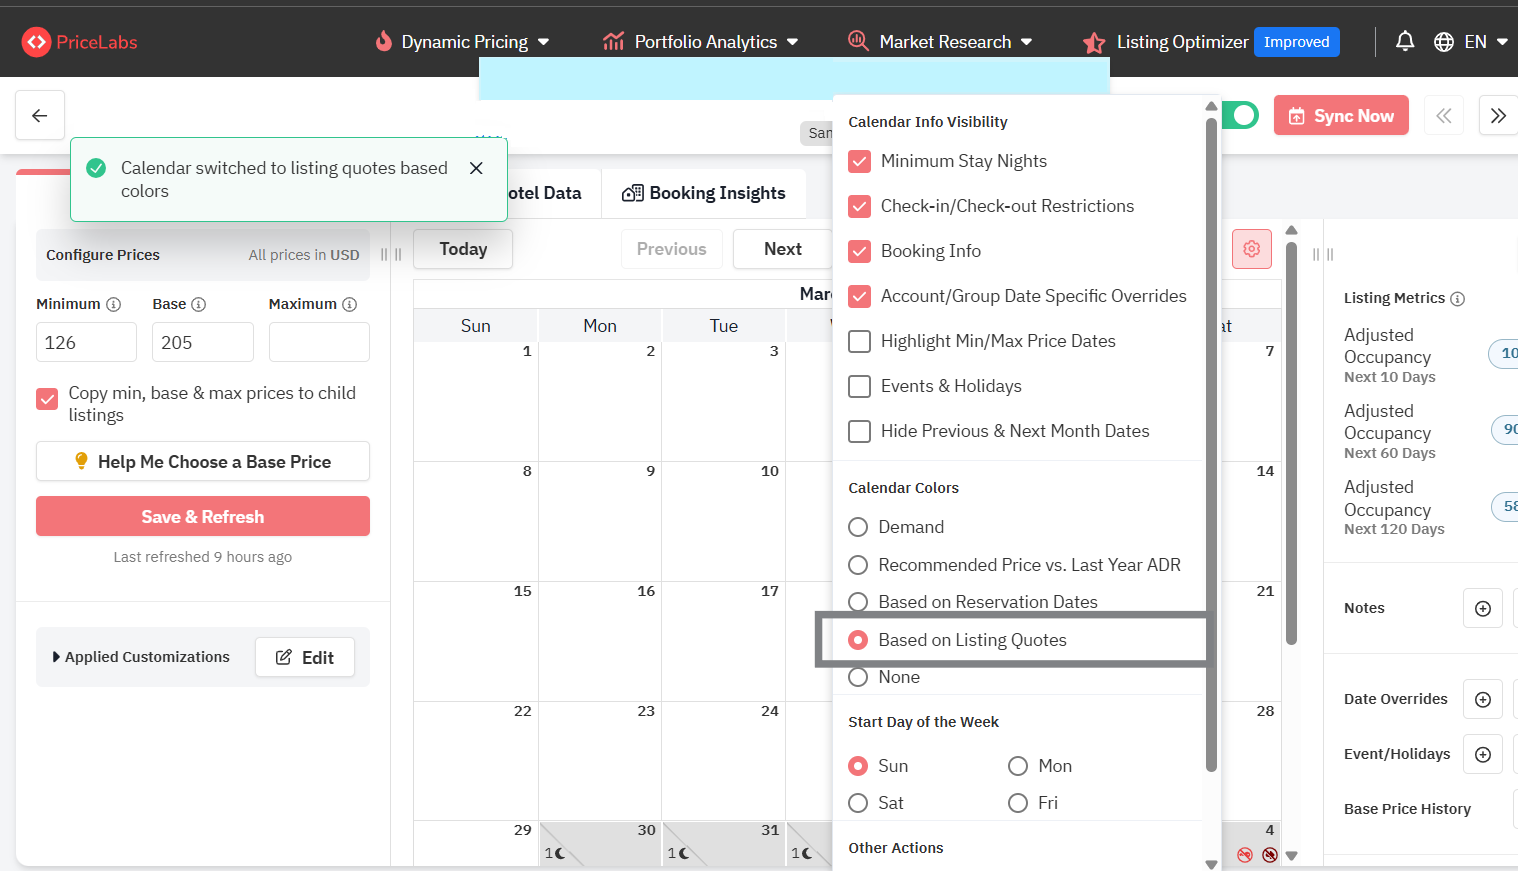Open Market Research menu
This screenshot has width=1518, height=871.
pyautogui.click(x=940, y=42)
